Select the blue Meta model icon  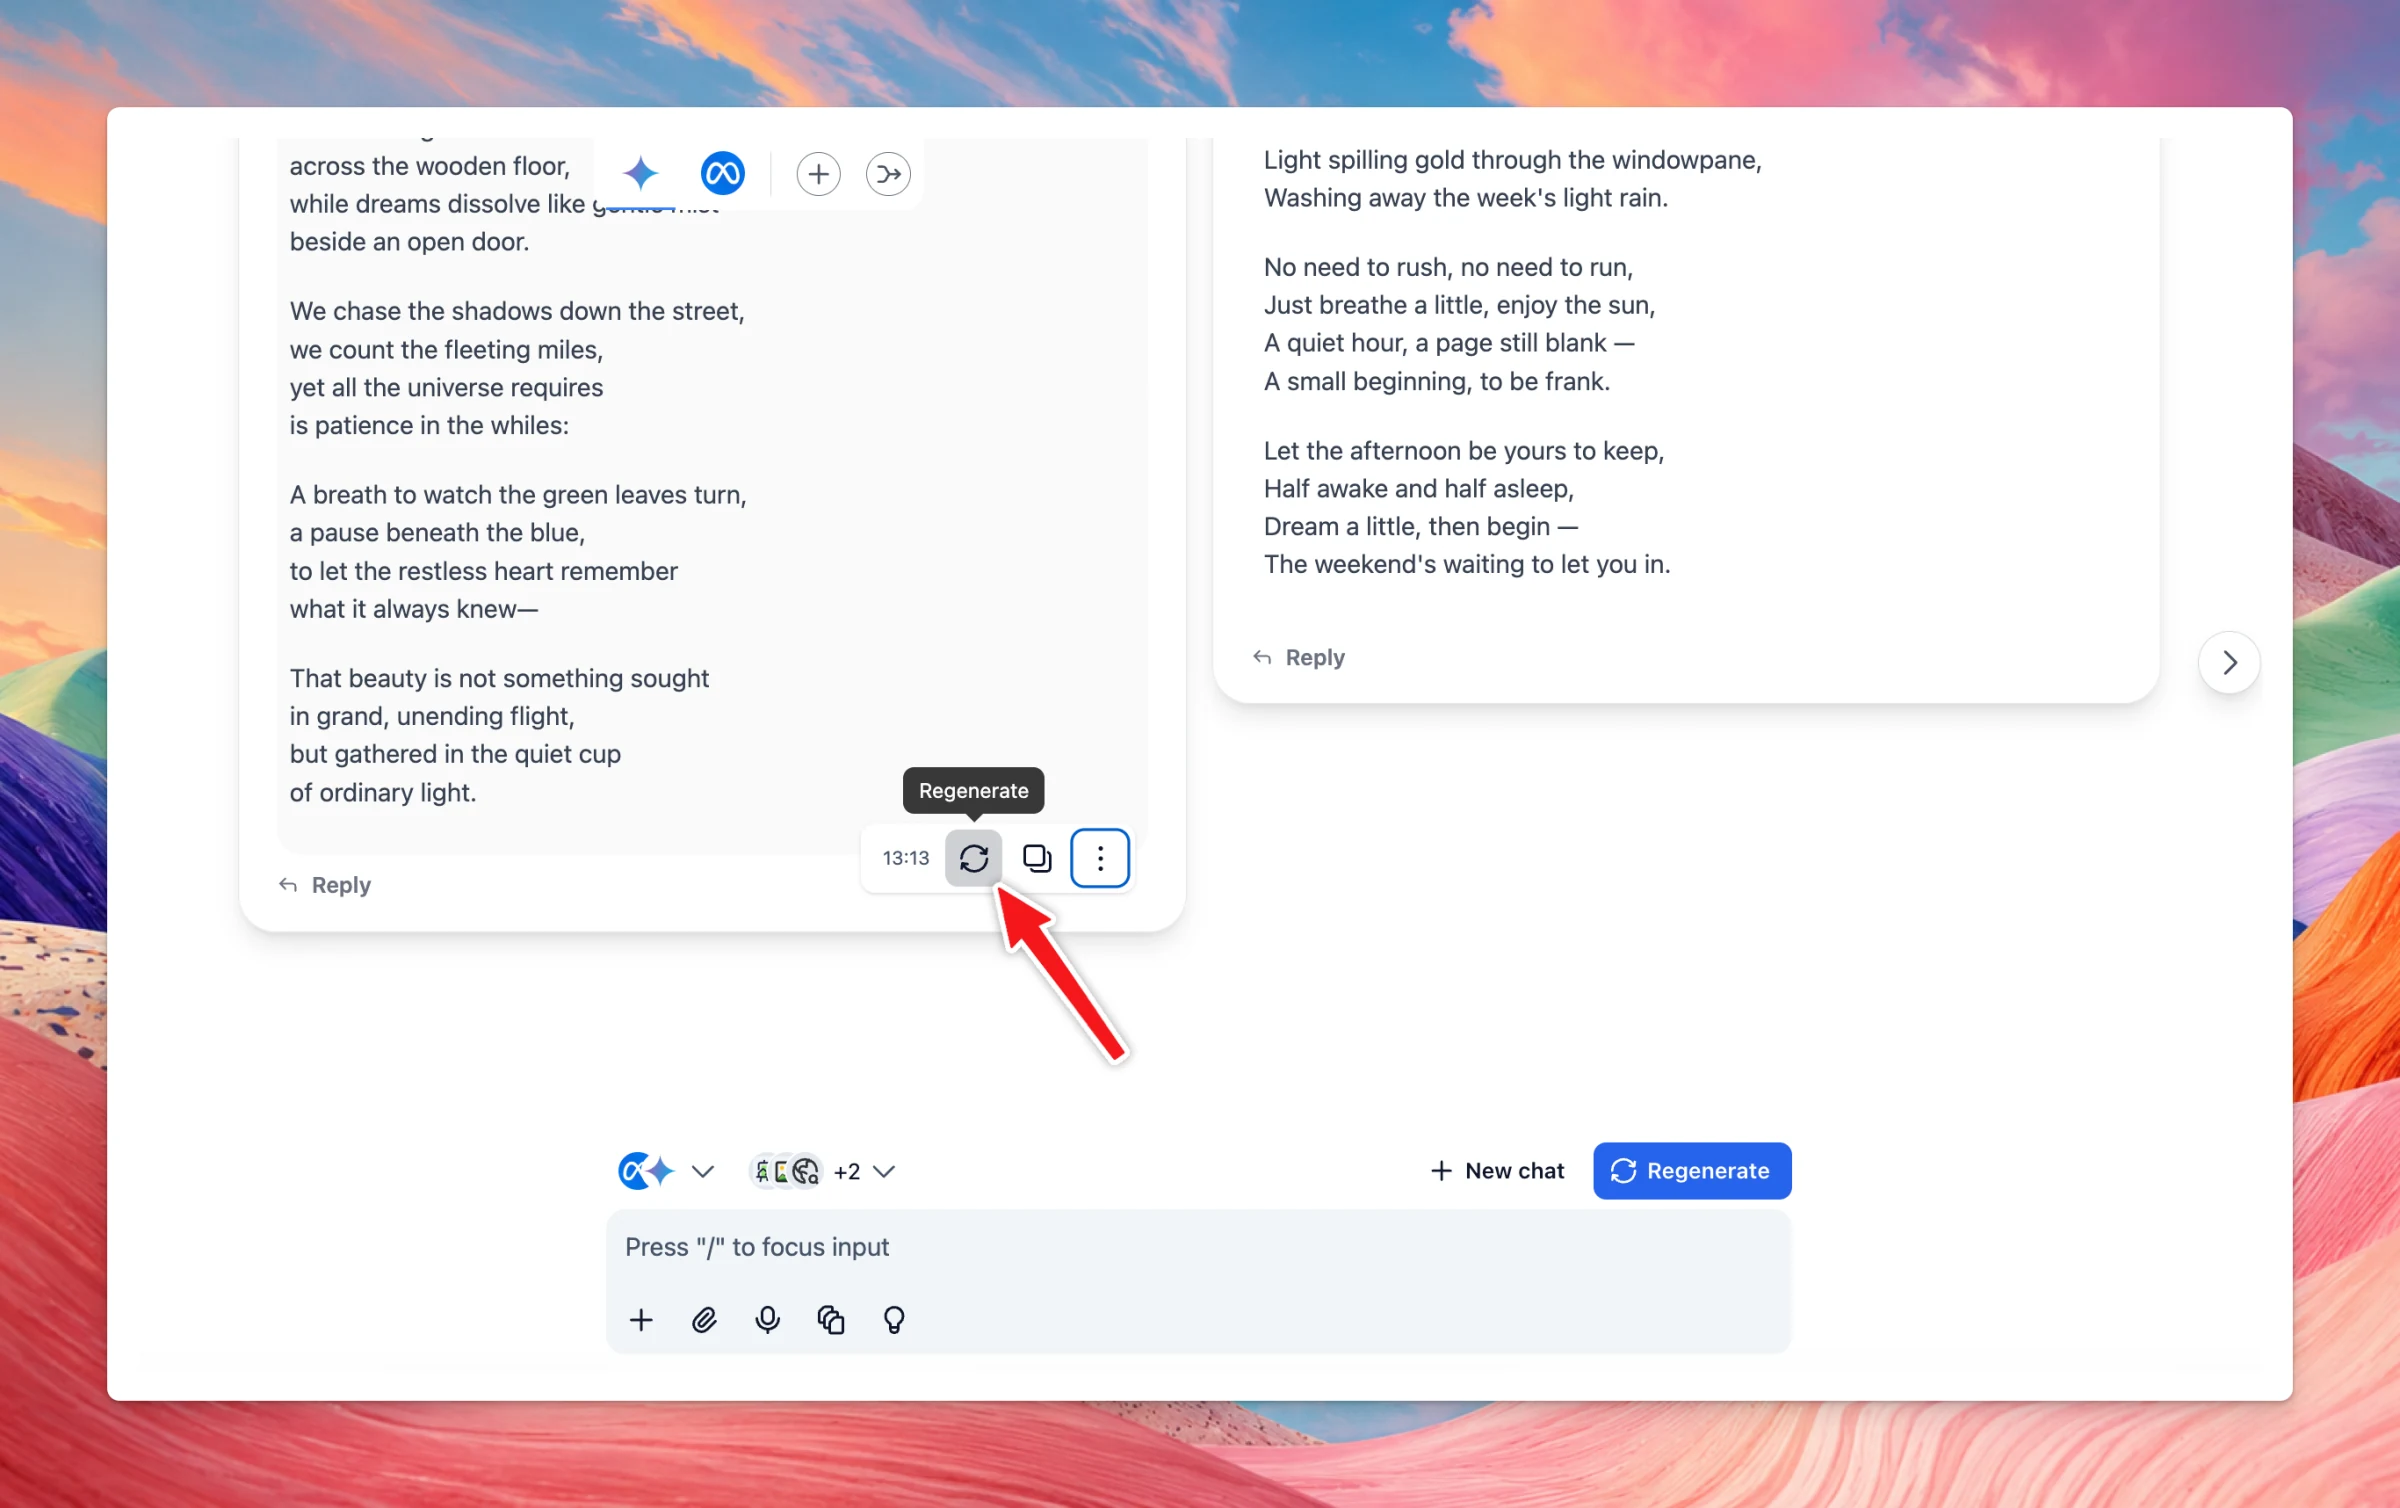coord(722,173)
